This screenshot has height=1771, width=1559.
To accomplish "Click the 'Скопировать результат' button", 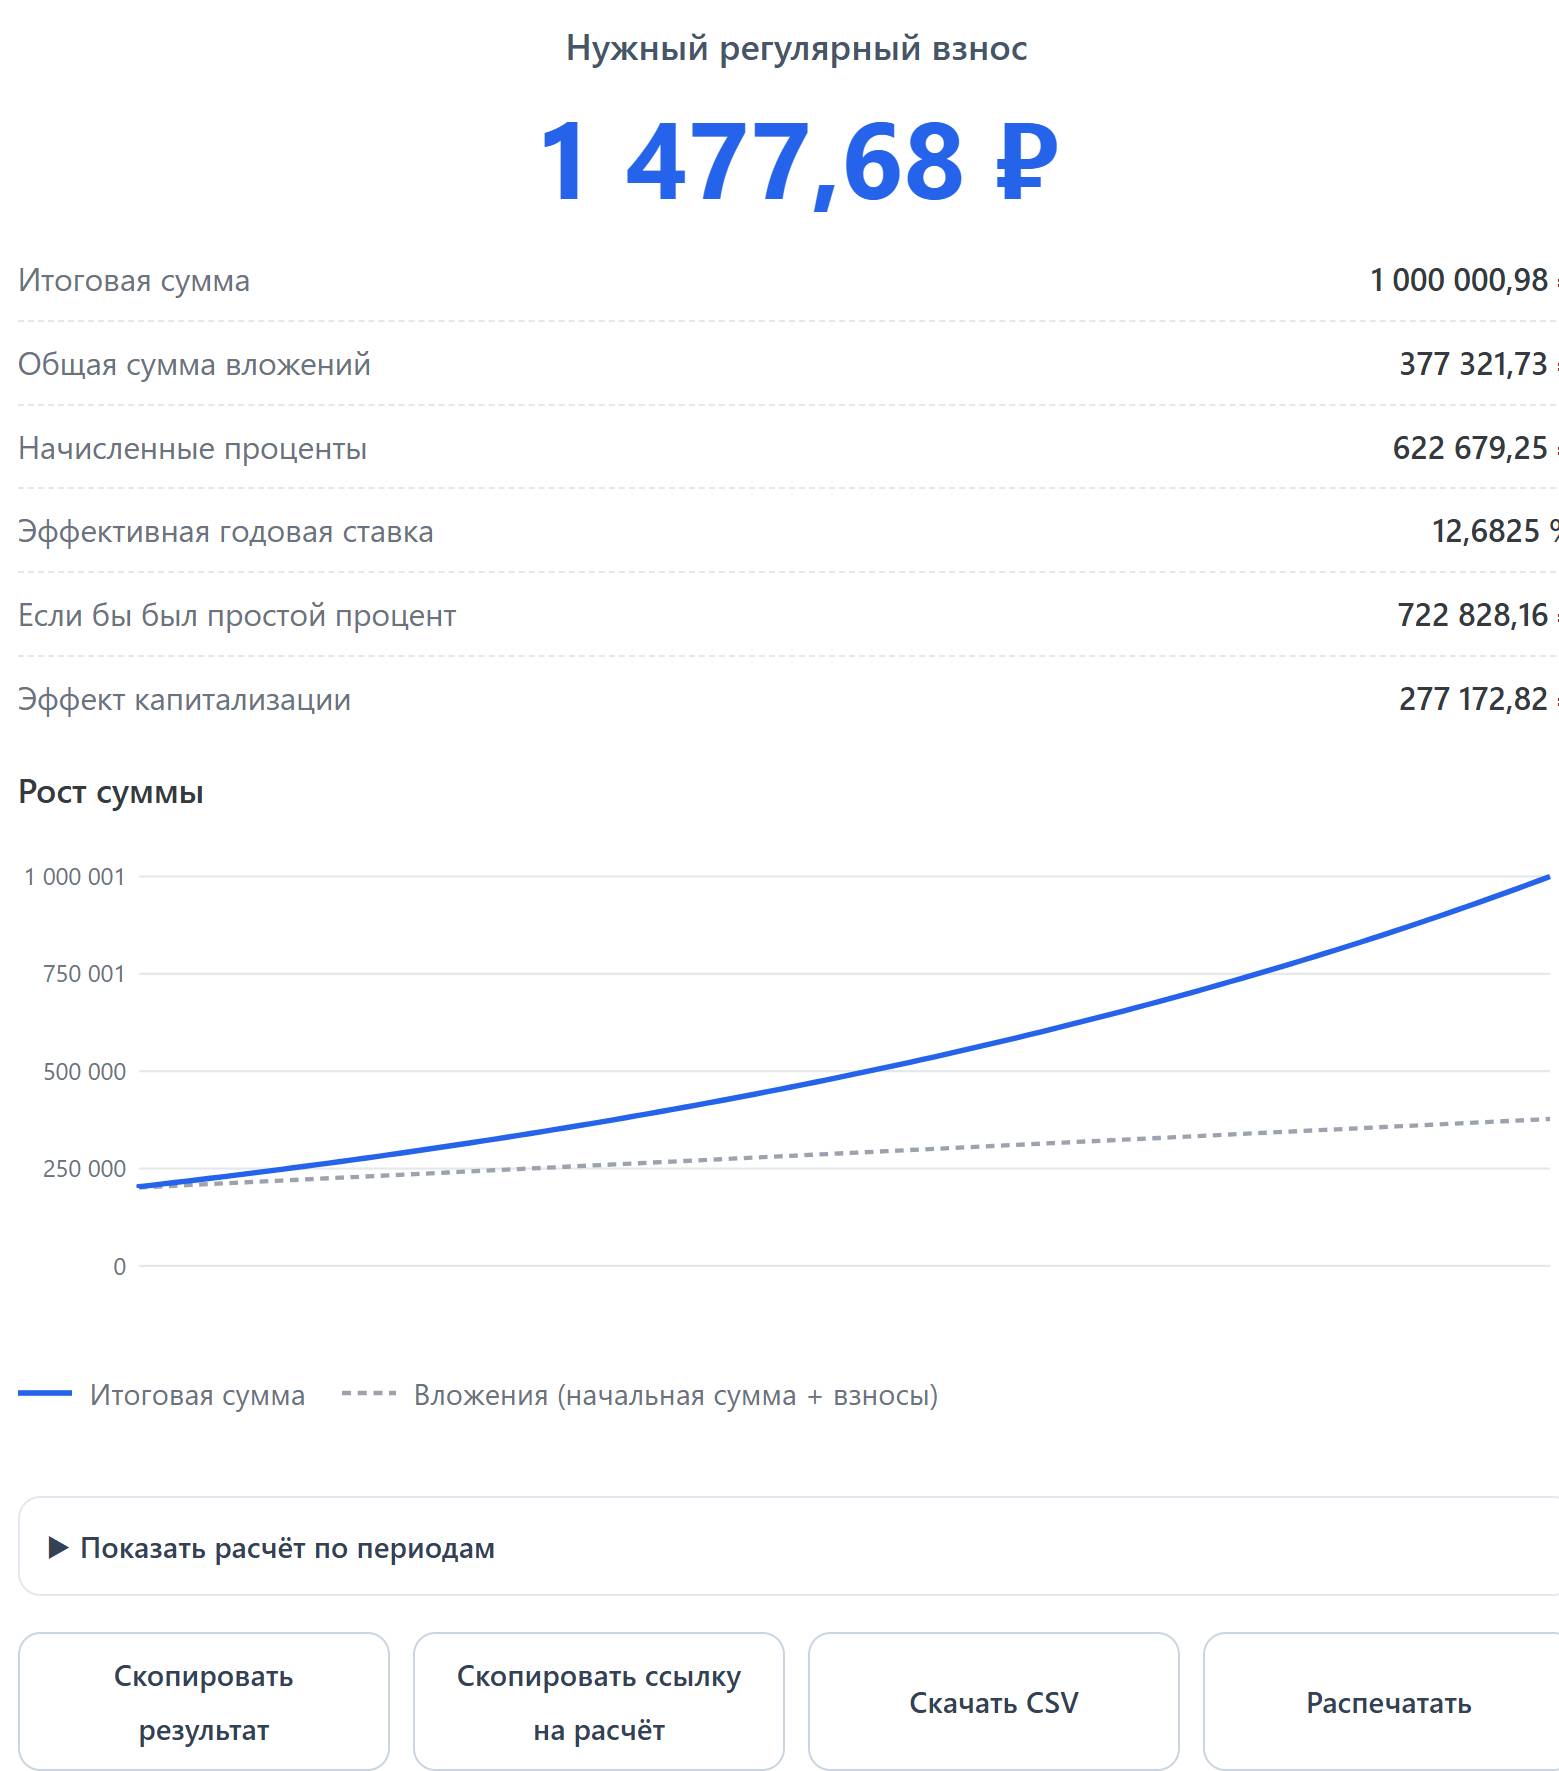I will click(x=204, y=1702).
